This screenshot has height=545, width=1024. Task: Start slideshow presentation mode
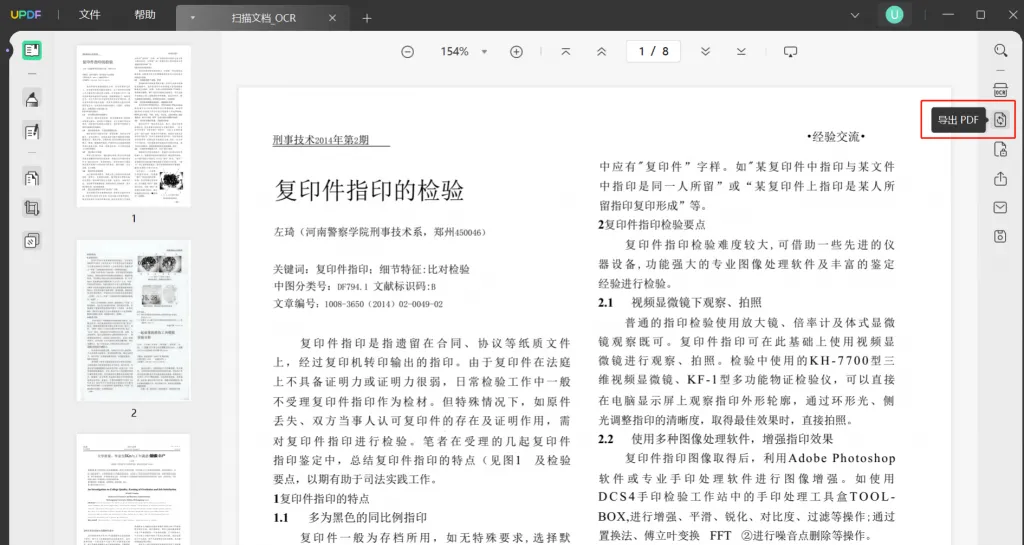click(x=790, y=52)
